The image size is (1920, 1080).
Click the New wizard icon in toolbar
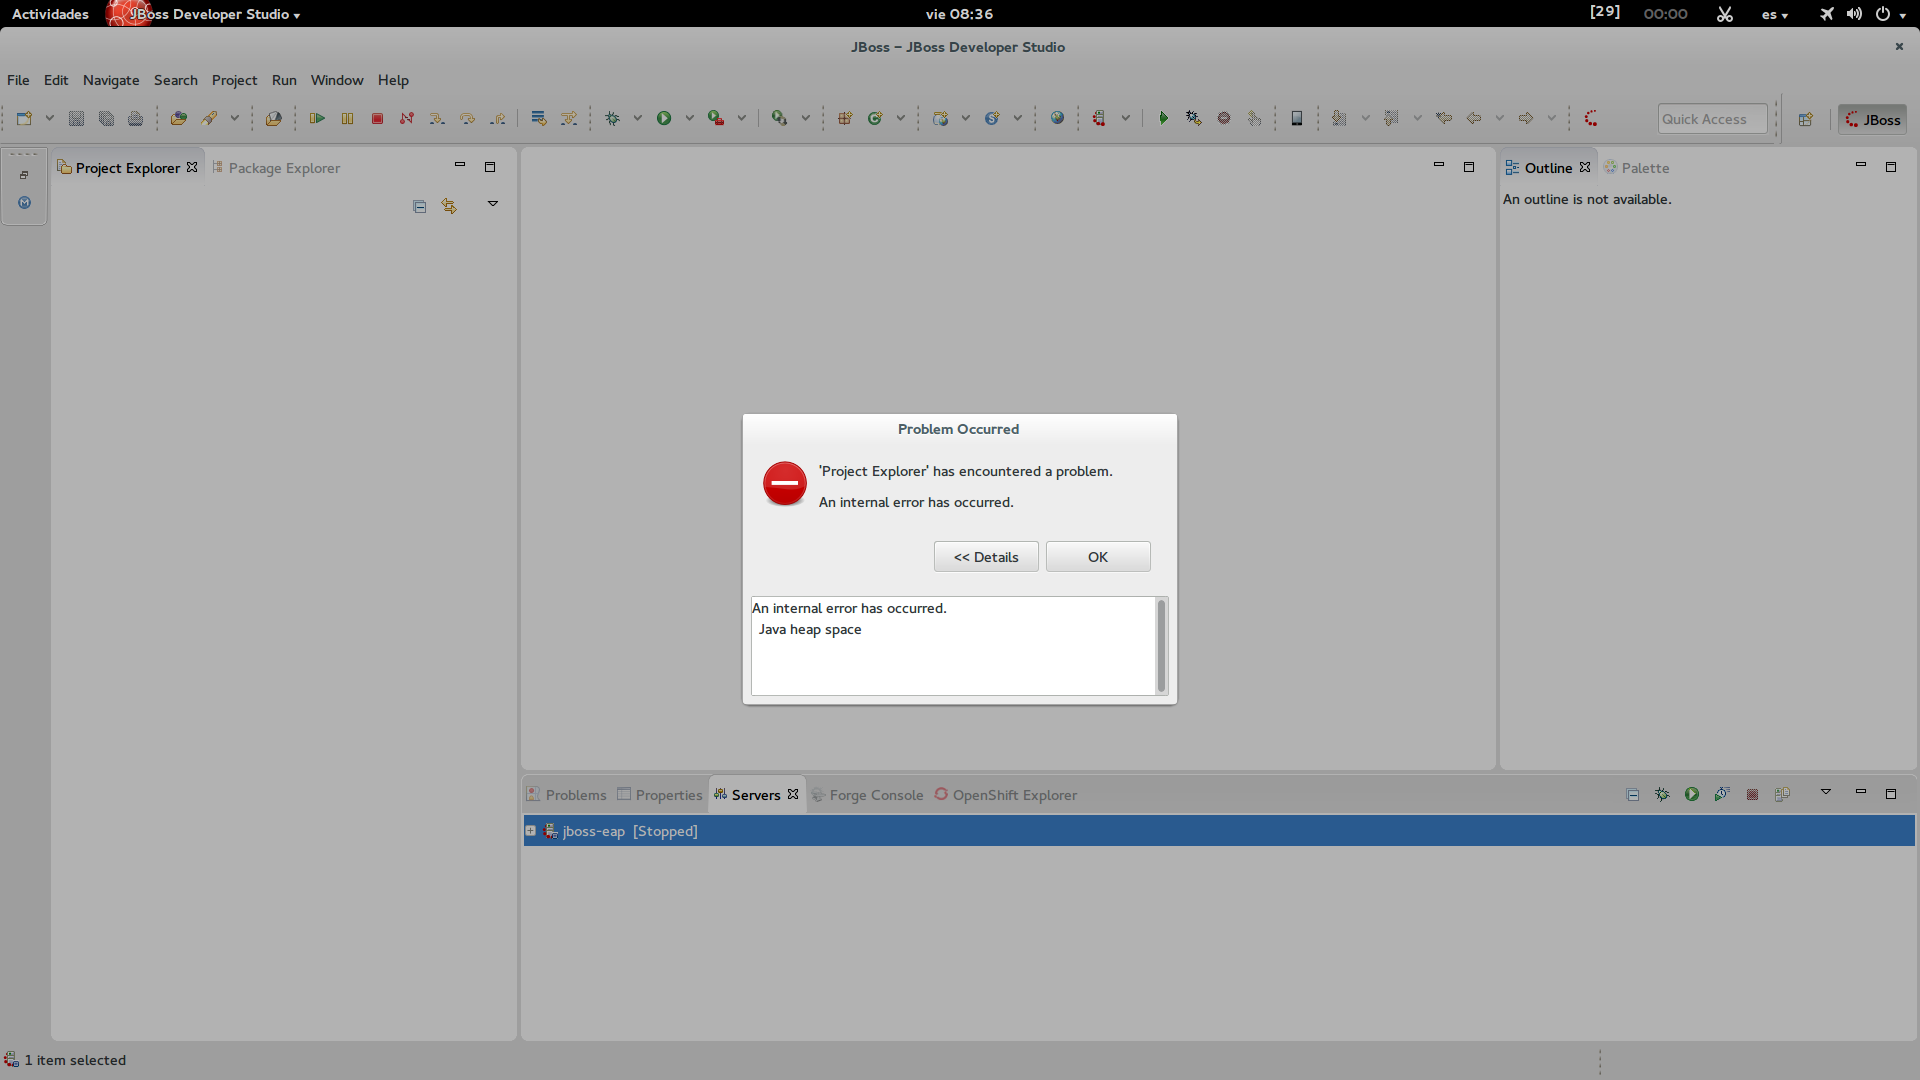(x=24, y=118)
